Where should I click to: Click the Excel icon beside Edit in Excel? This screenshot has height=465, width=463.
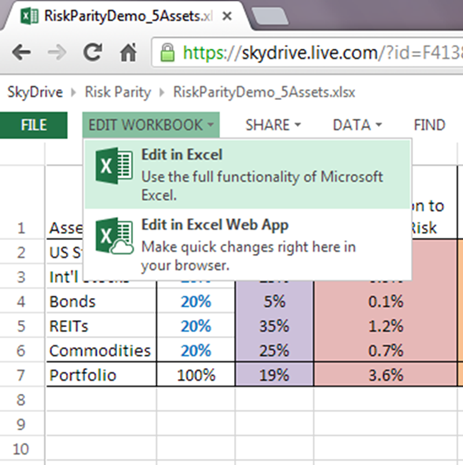tap(114, 166)
